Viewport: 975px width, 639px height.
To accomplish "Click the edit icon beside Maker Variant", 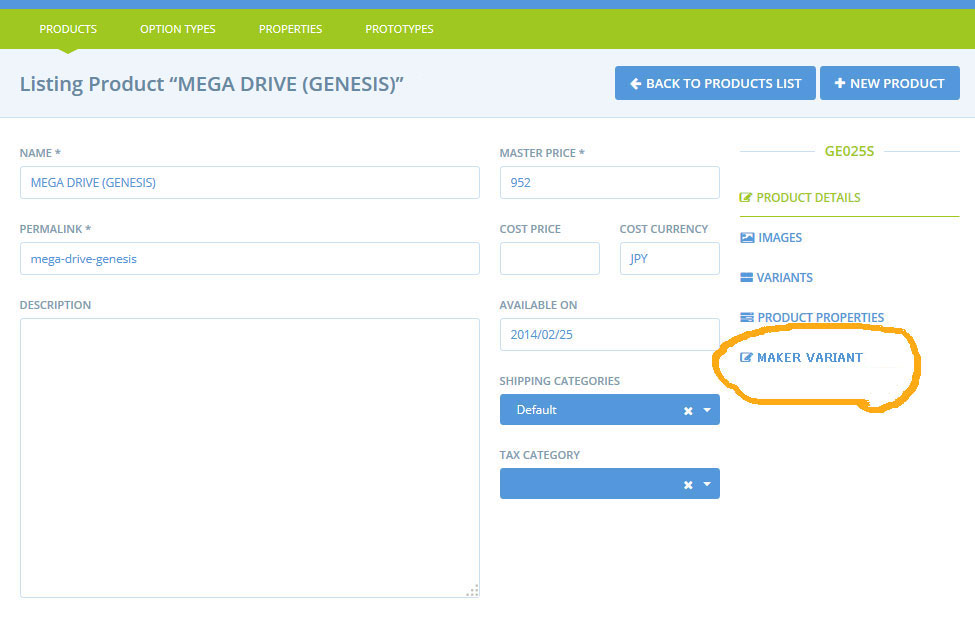I will coord(746,357).
